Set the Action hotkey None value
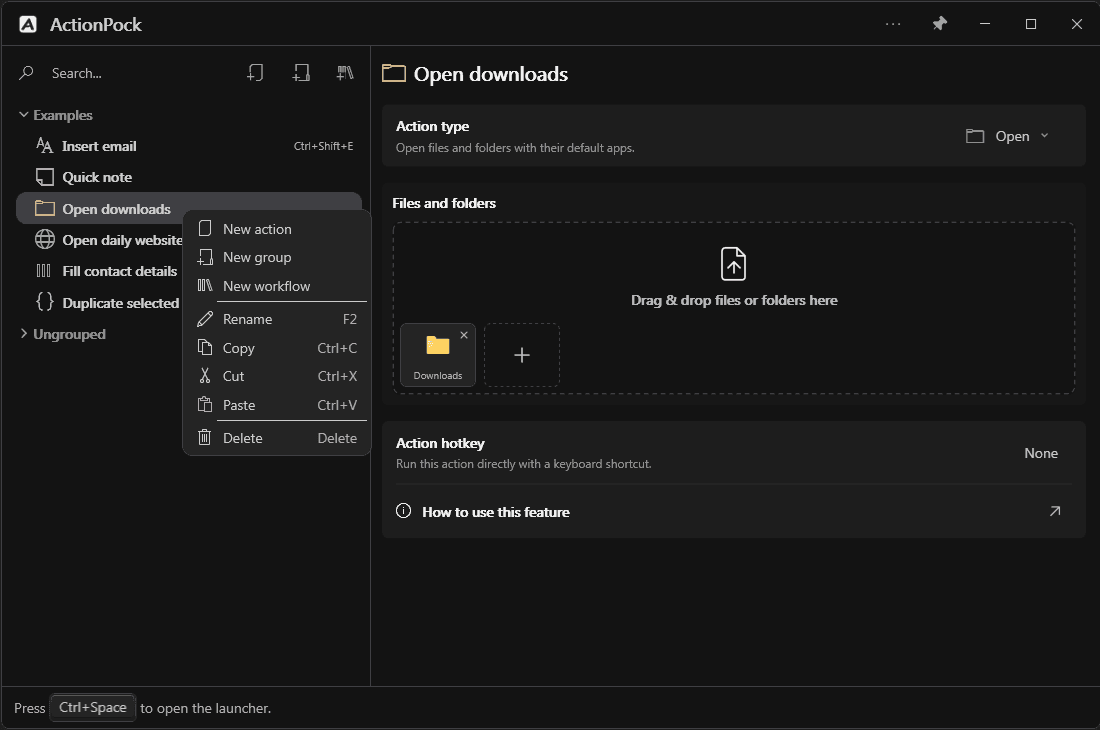 1041,454
